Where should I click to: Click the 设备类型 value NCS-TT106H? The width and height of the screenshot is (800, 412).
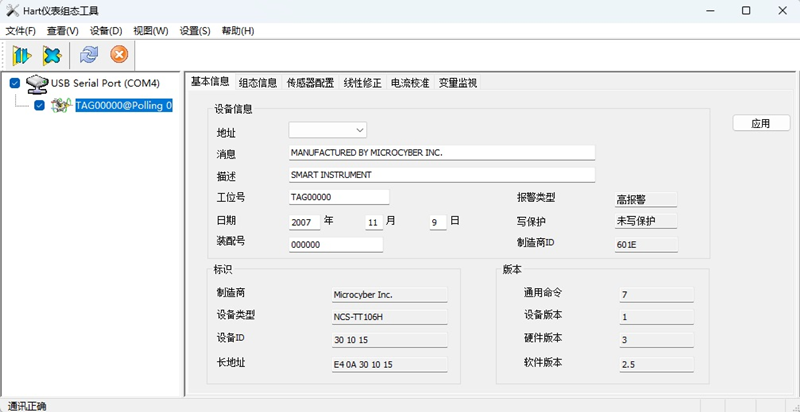tap(389, 317)
